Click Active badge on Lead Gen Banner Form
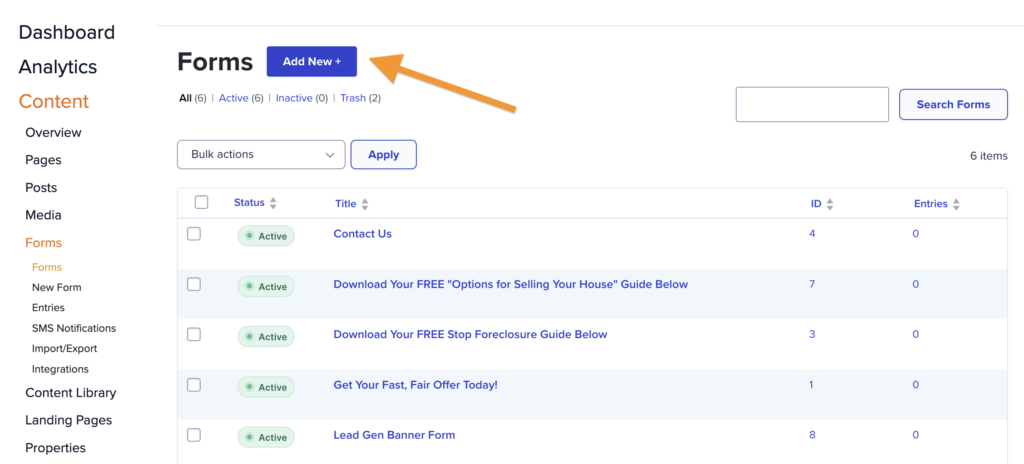The height and width of the screenshot is (464, 1024). [266, 437]
